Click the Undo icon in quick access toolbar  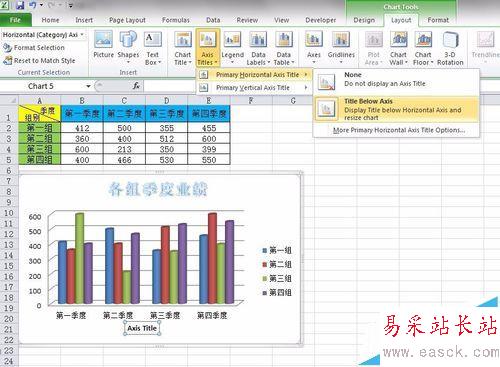click(32, 5)
